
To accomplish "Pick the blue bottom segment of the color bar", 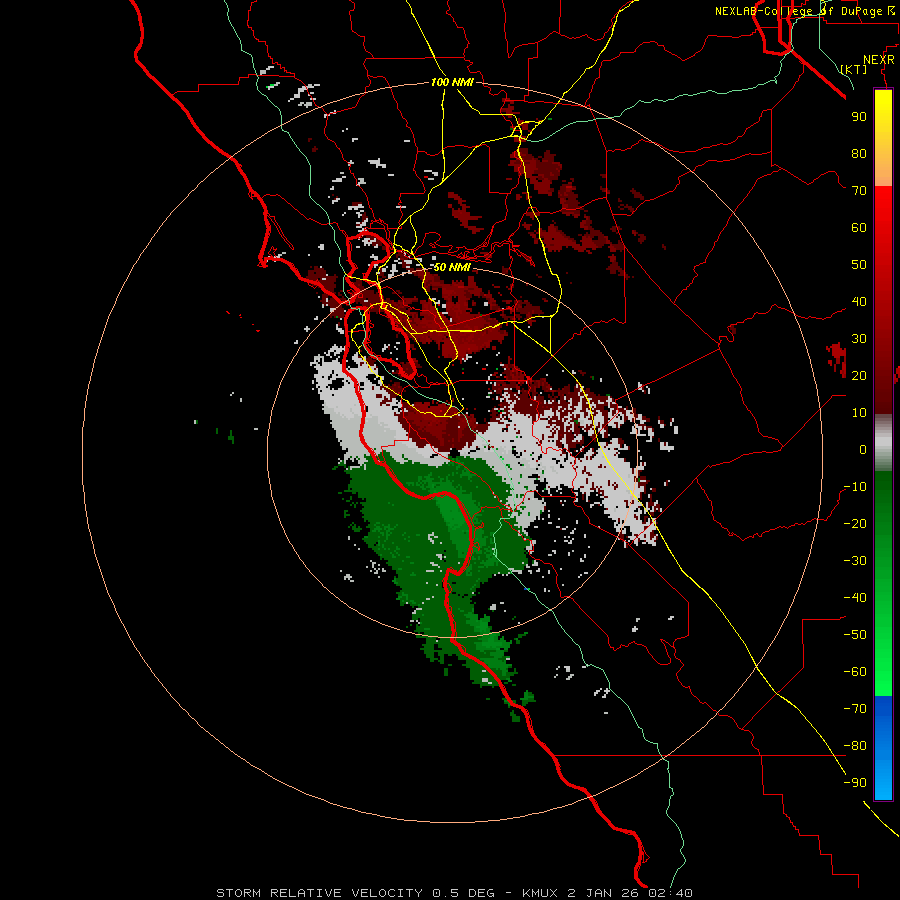I will pyautogui.click(x=883, y=748).
